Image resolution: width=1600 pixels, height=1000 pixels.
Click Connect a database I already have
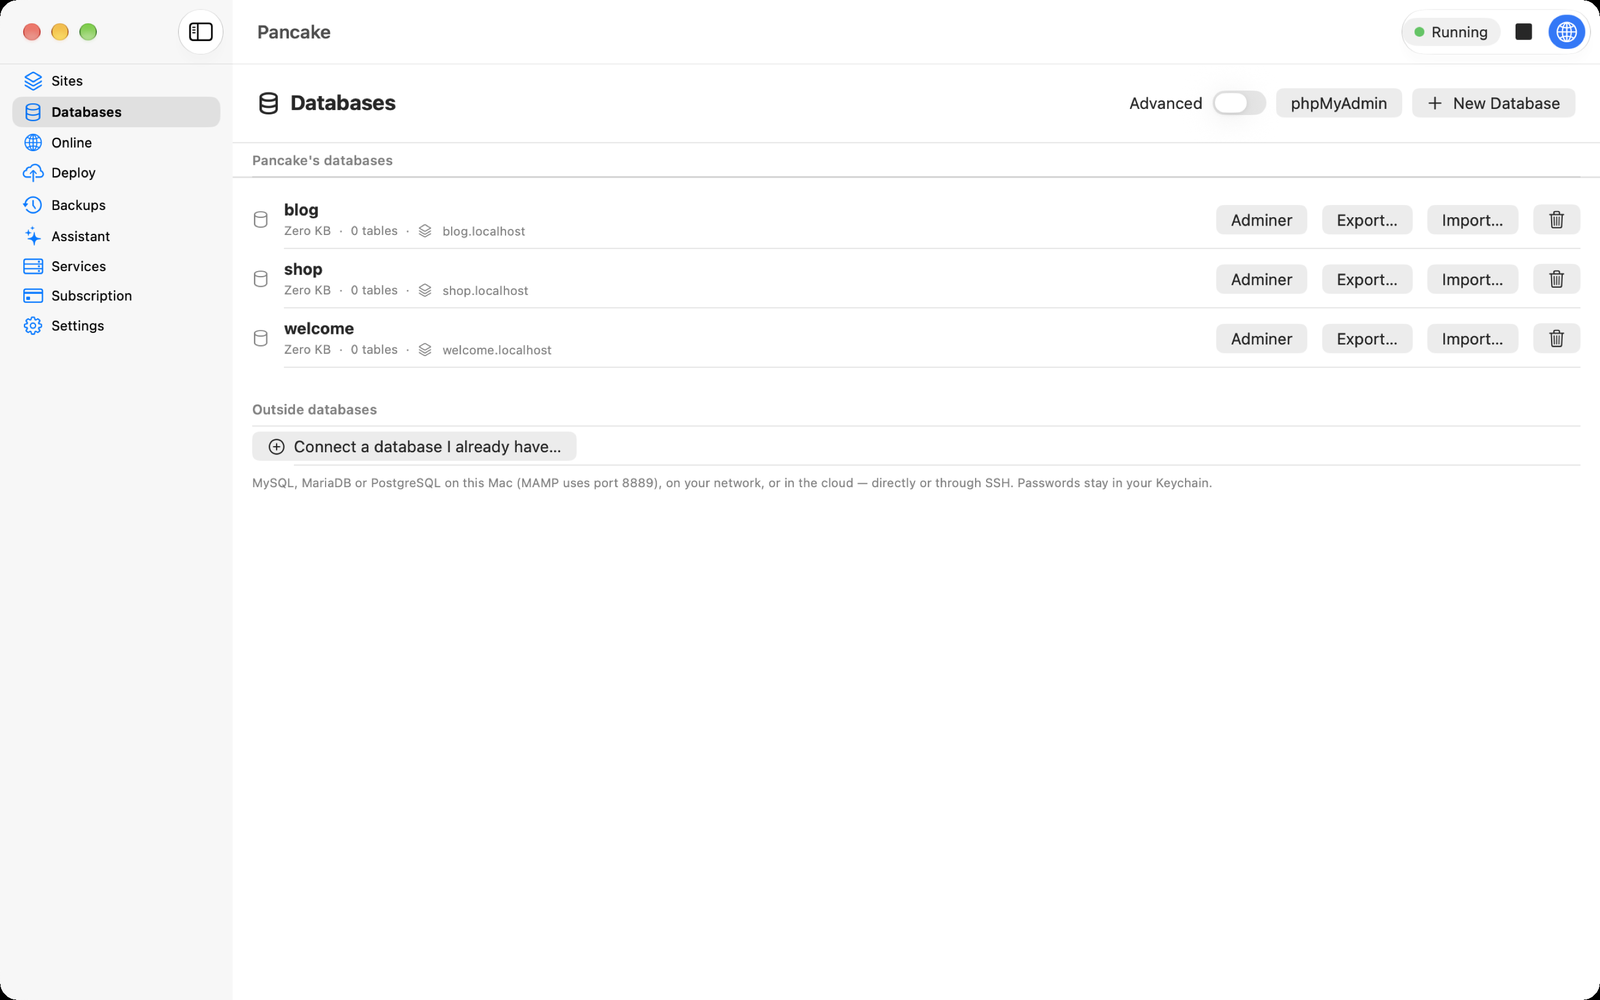(x=414, y=447)
